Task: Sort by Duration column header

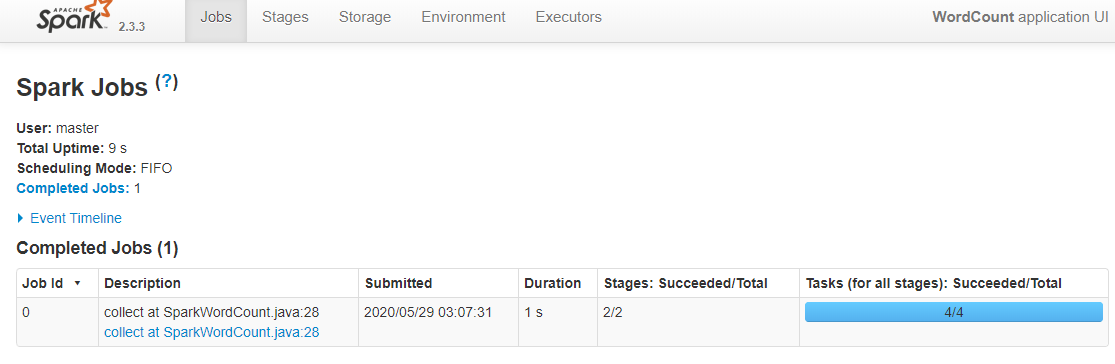Action: [553, 283]
